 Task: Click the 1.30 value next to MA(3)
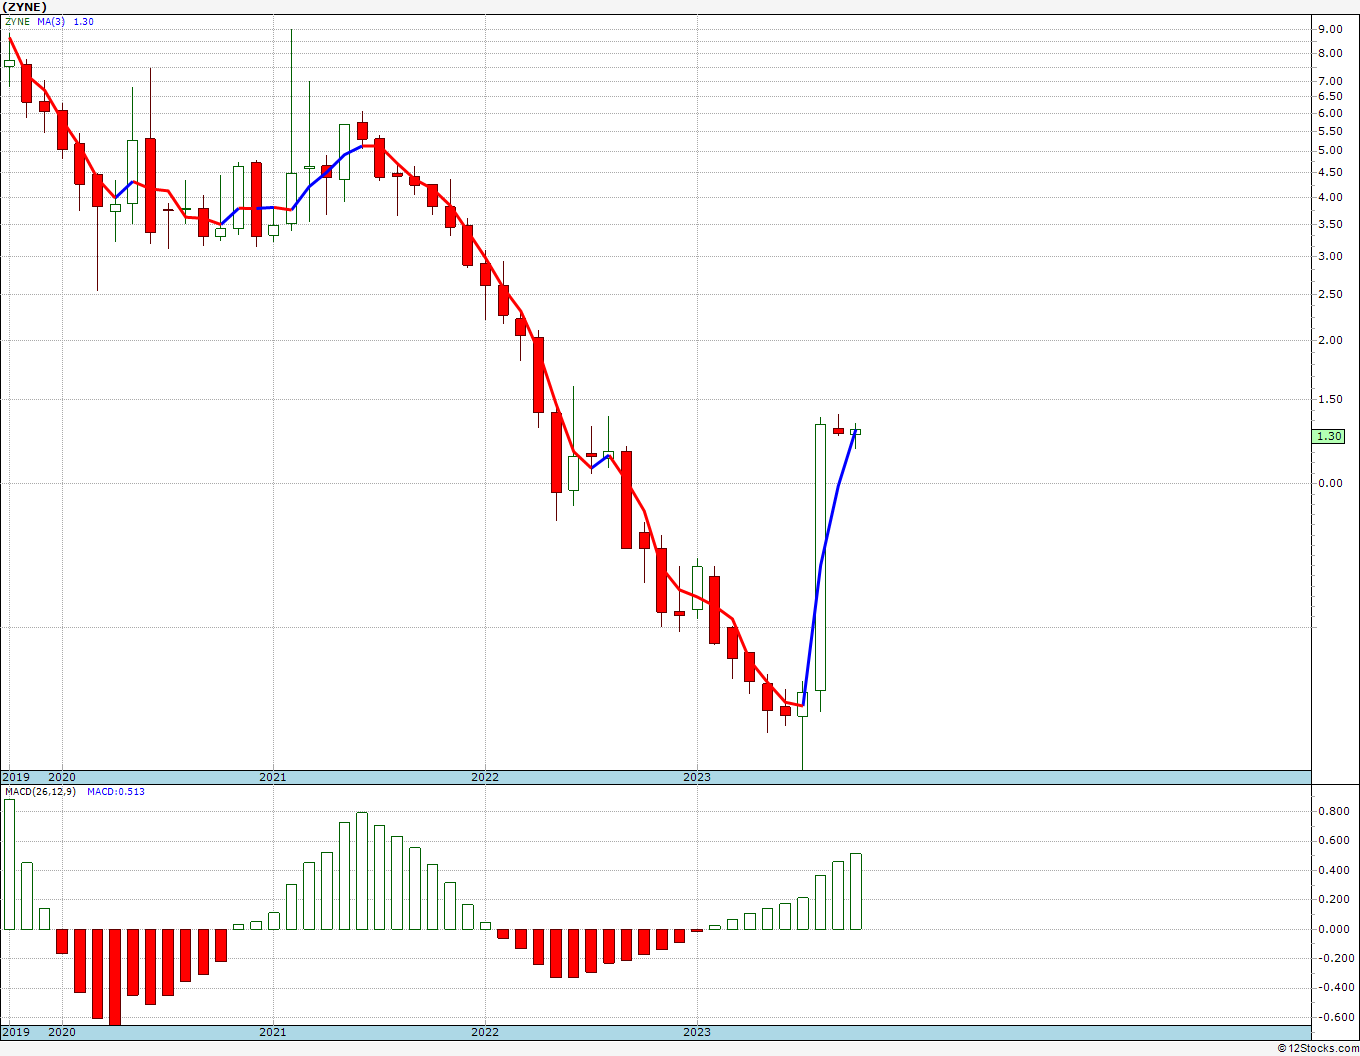[84, 22]
